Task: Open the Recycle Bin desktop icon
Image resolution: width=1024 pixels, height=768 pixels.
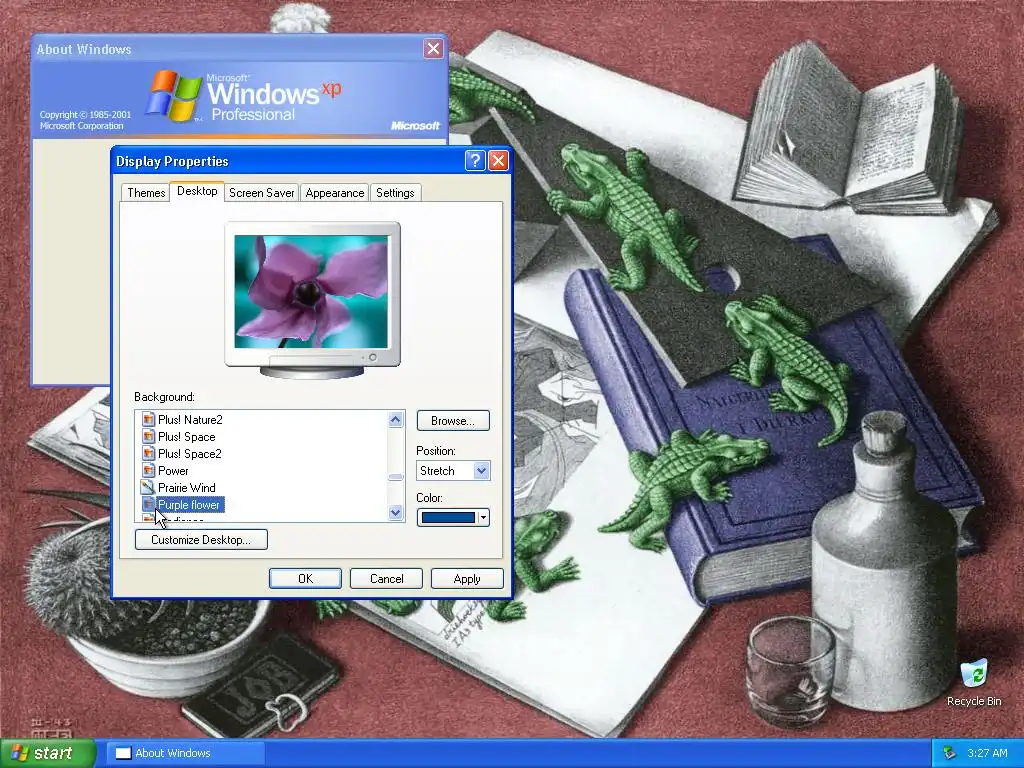Action: click(x=974, y=683)
